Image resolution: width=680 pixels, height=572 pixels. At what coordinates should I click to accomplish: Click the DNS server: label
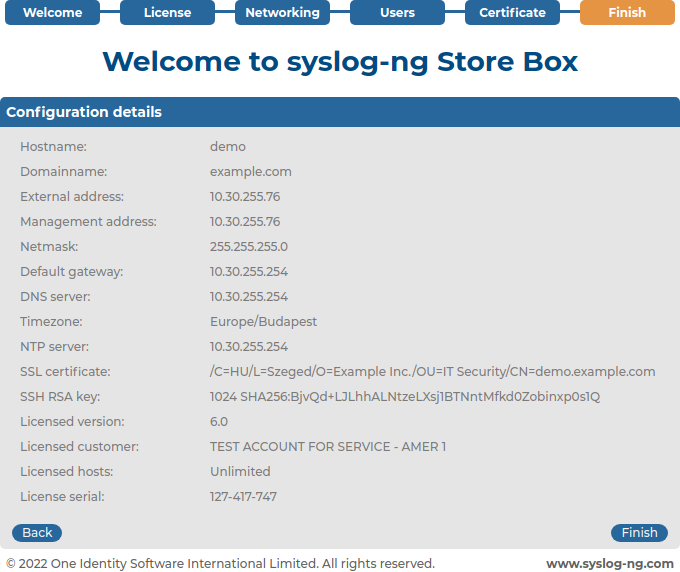click(55, 297)
